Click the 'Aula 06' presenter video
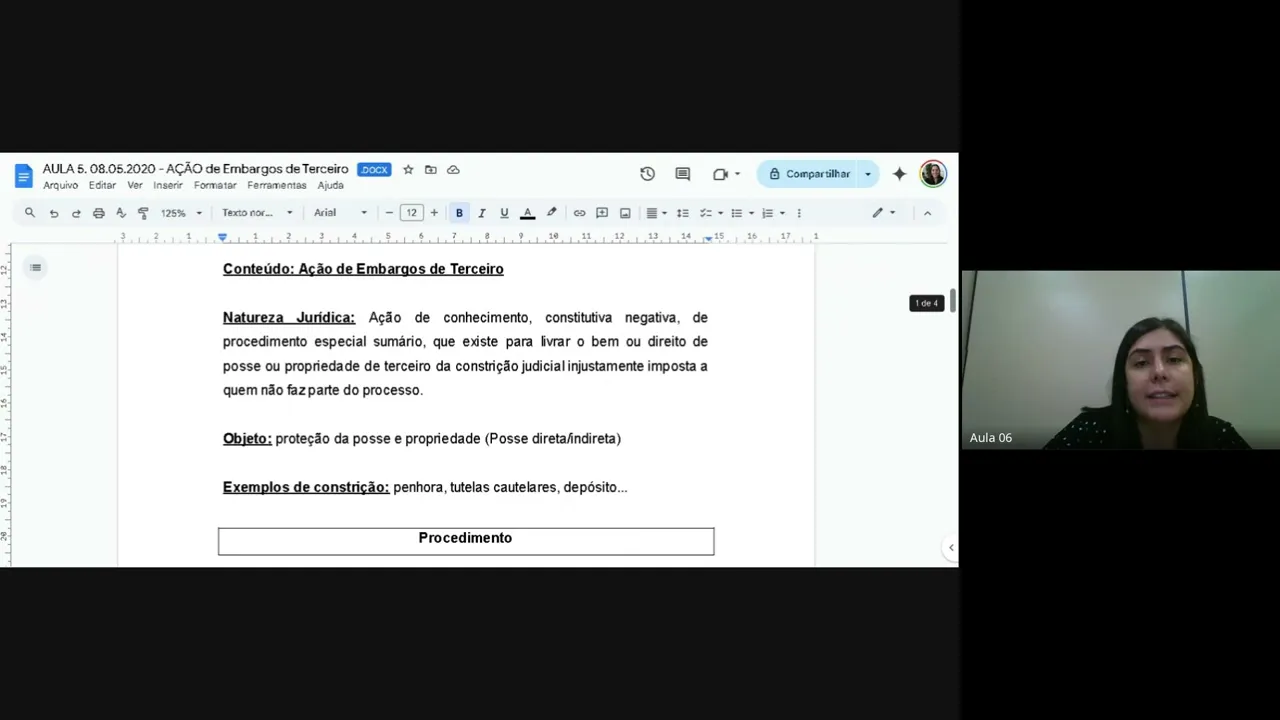 pyautogui.click(x=1120, y=360)
